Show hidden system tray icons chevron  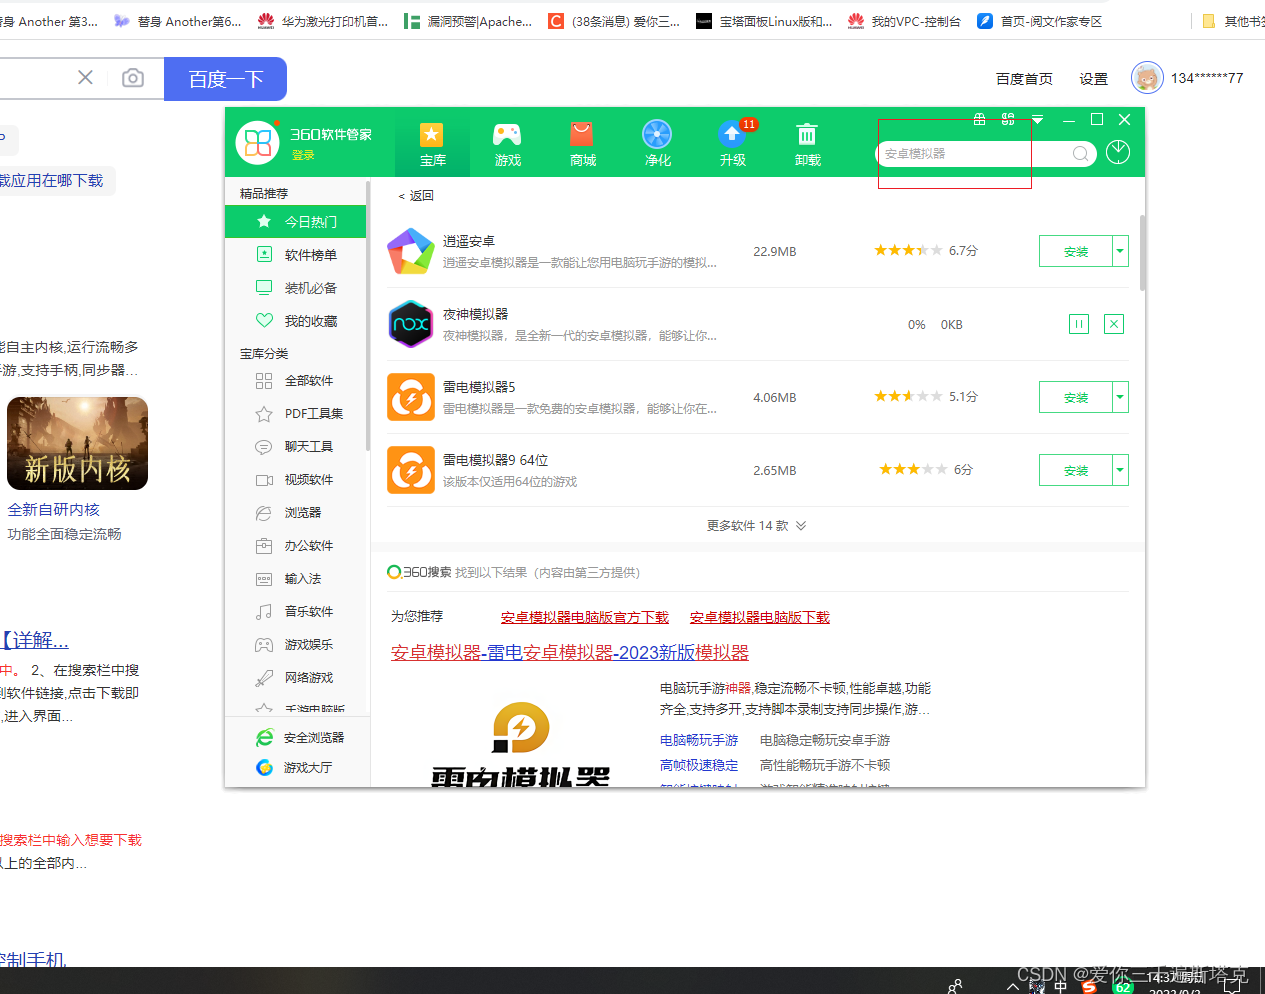(x=1013, y=985)
